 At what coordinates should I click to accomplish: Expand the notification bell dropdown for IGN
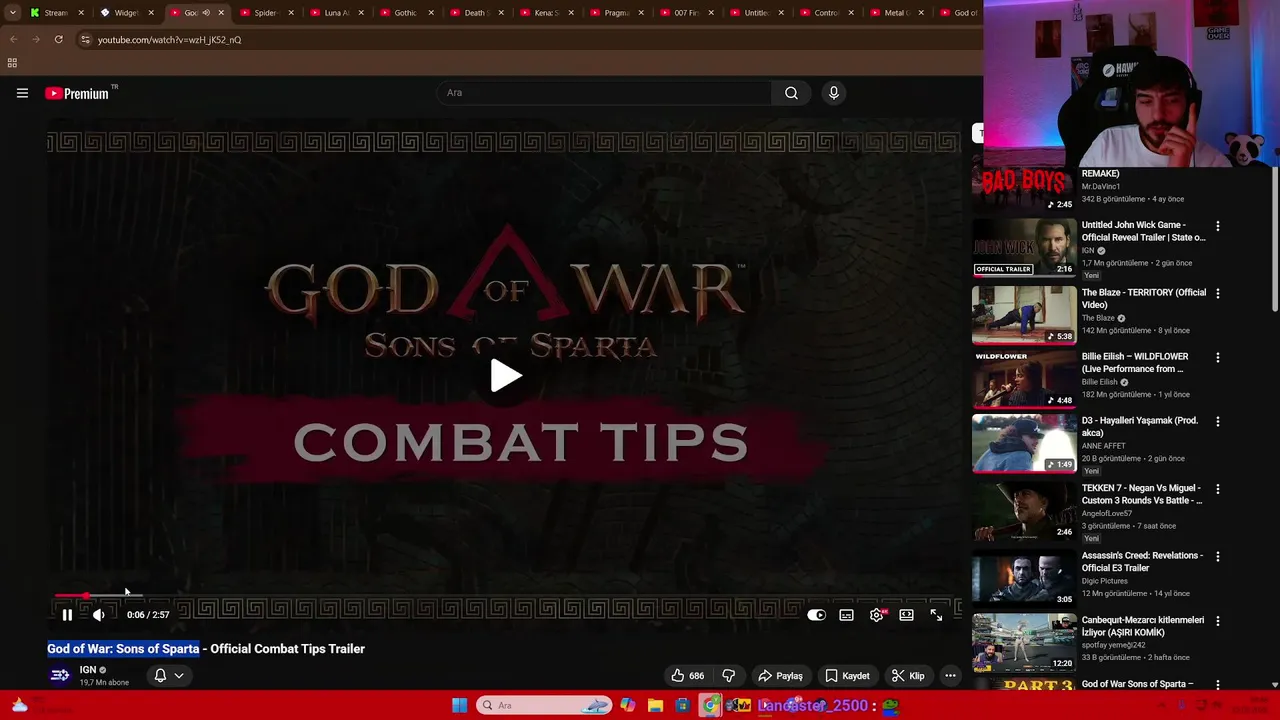point(168,676)
